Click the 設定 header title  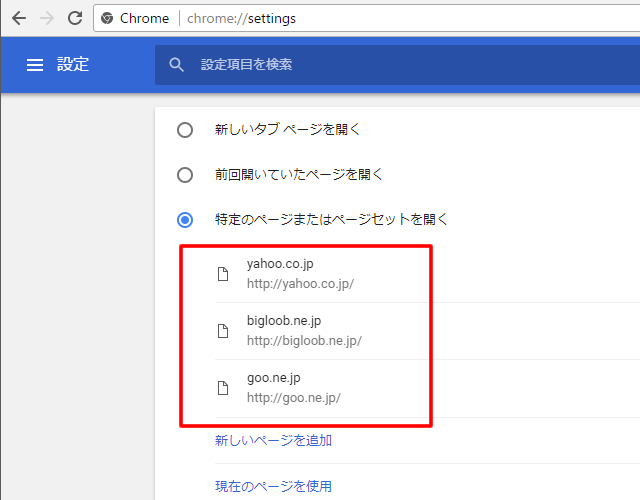pos(73,64)
